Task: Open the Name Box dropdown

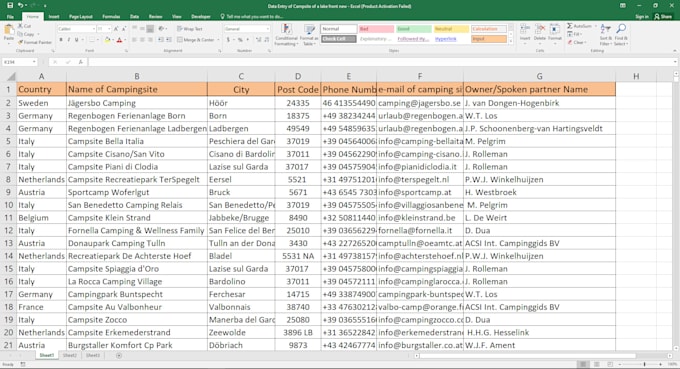Action: [34, 62]
